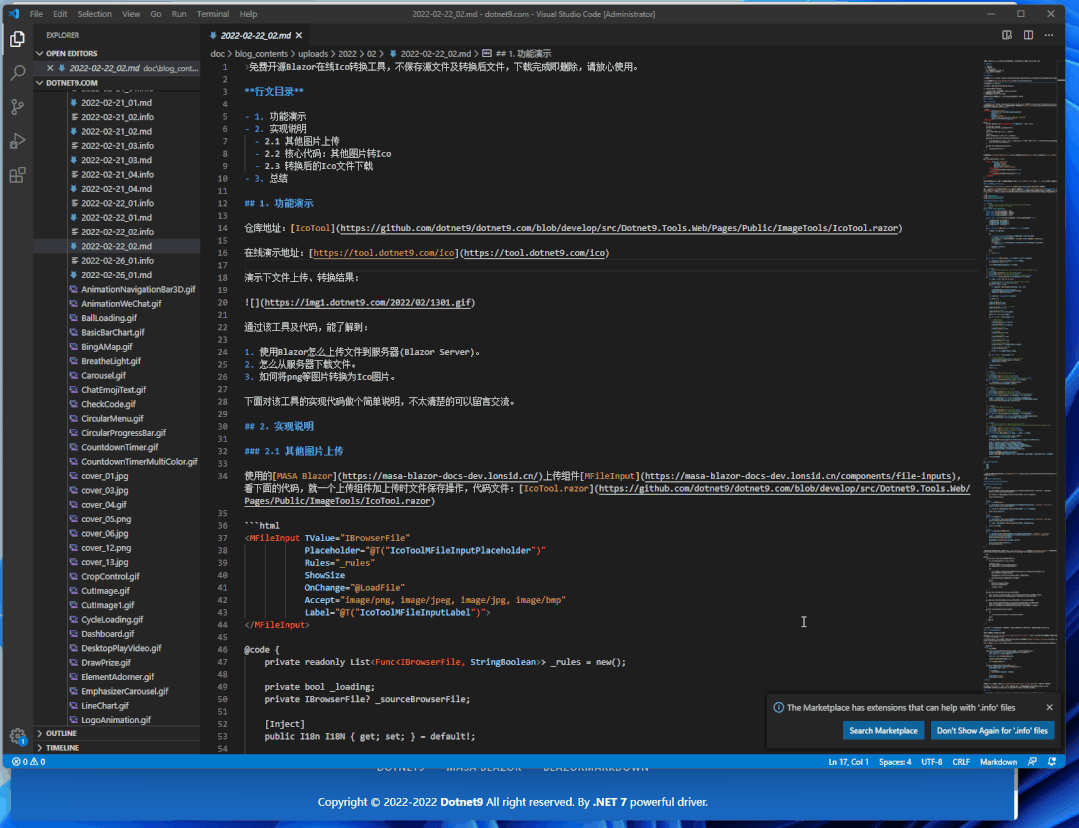1079x828 pixels.
Task: Open the Source Control view
Action: pyautogui.click(x=18, y=107)
